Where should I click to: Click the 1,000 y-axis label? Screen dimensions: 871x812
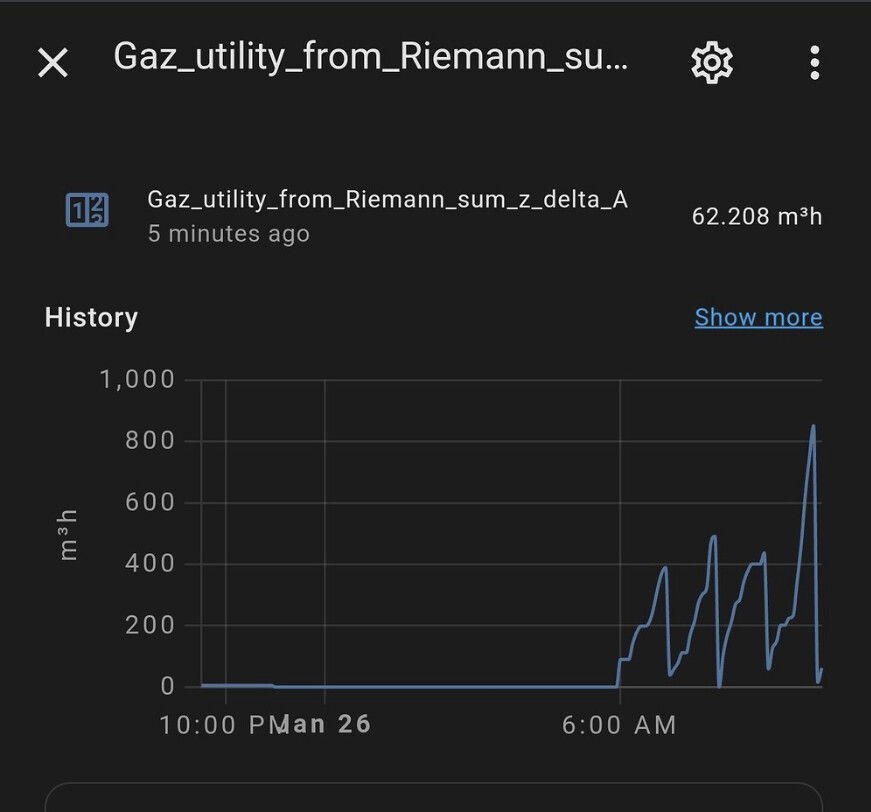pyautogui.click(x=137, y=380)
